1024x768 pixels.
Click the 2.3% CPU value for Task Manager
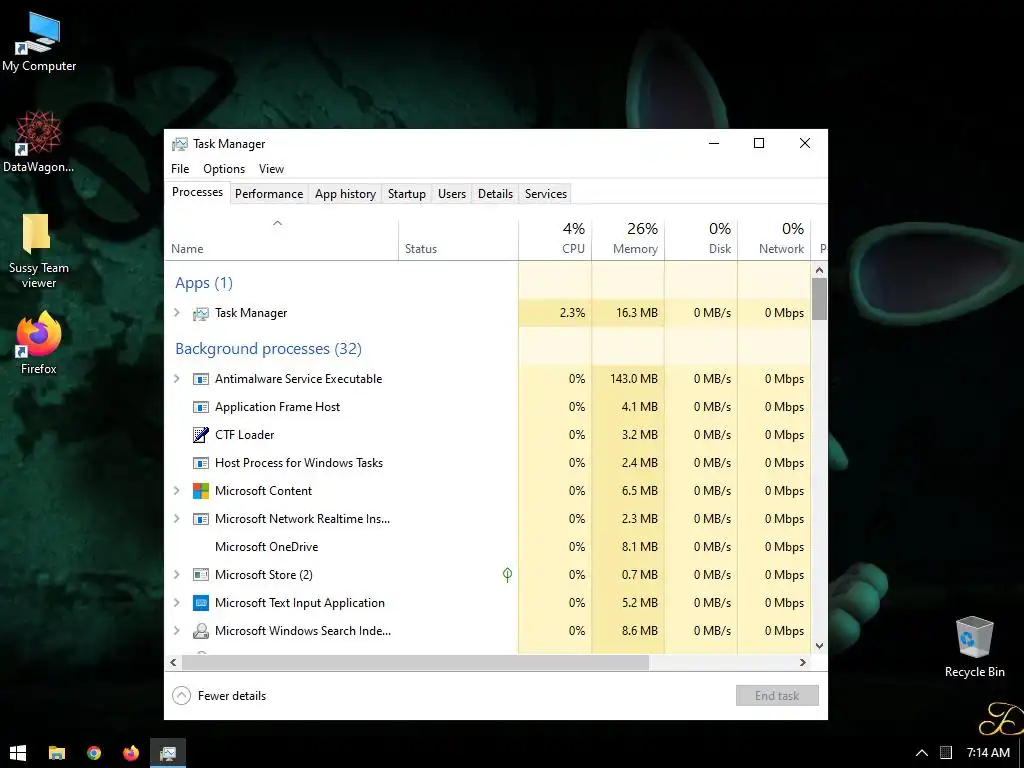[572, 313]
